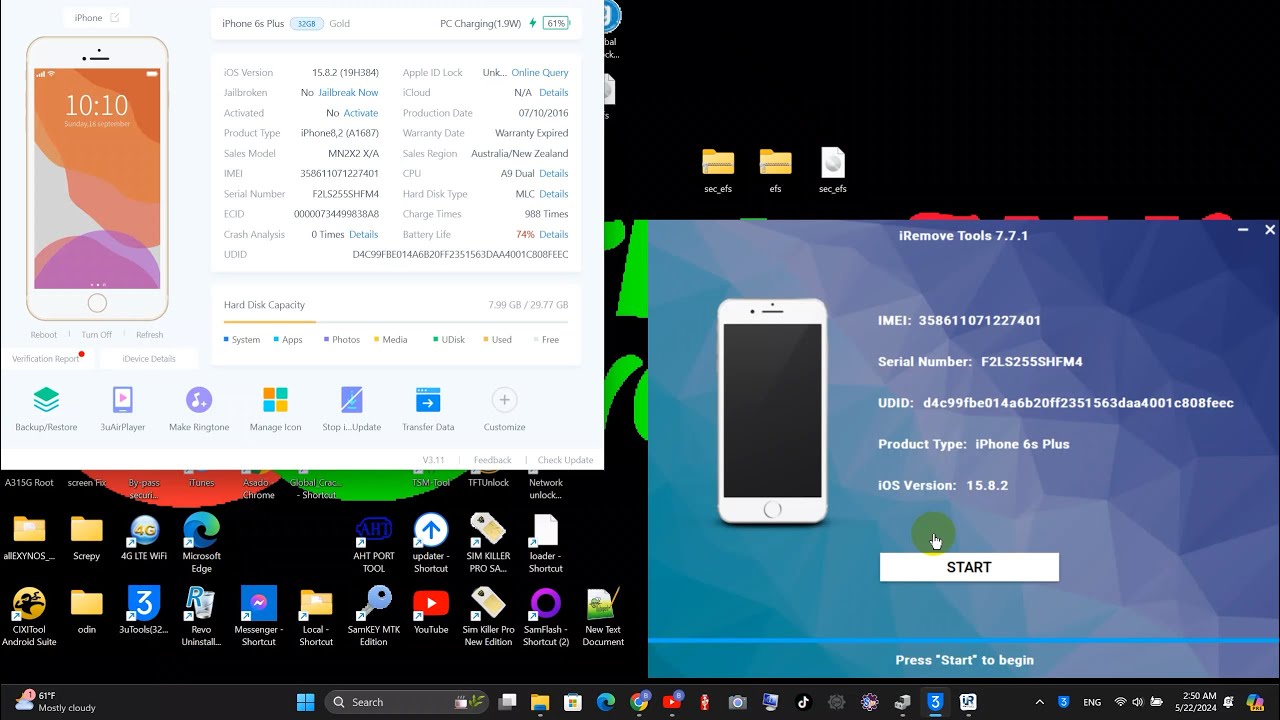The height and width of the screenshot is (720, 1280).
Task: Click the Activate link
Action: pos(361,113)
